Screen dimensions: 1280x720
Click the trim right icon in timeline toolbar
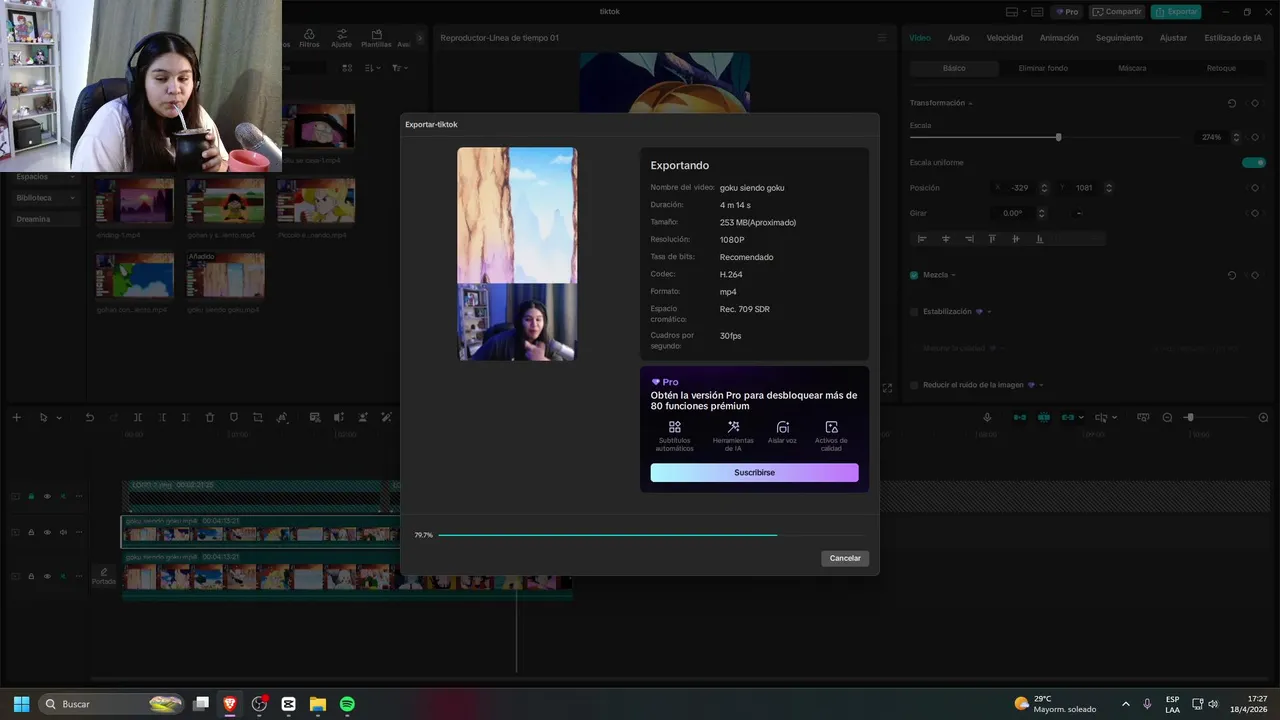[186, 417]
